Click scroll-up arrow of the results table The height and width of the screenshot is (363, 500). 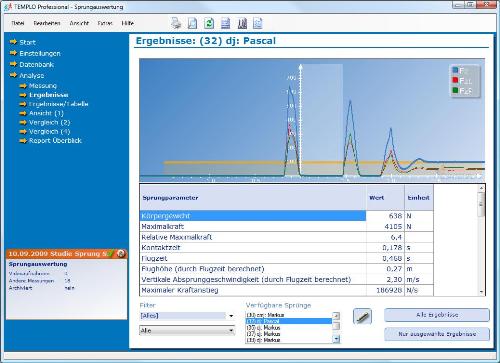(481, 188)
